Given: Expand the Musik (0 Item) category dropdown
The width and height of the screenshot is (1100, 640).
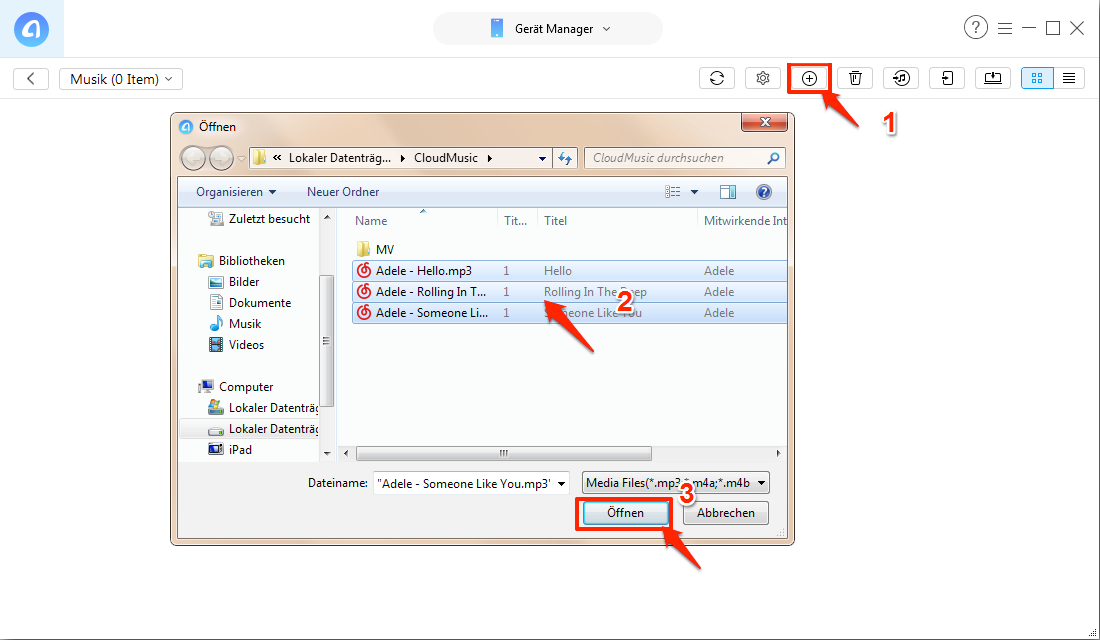Looking at the screenshot, I should click(121, 79).
